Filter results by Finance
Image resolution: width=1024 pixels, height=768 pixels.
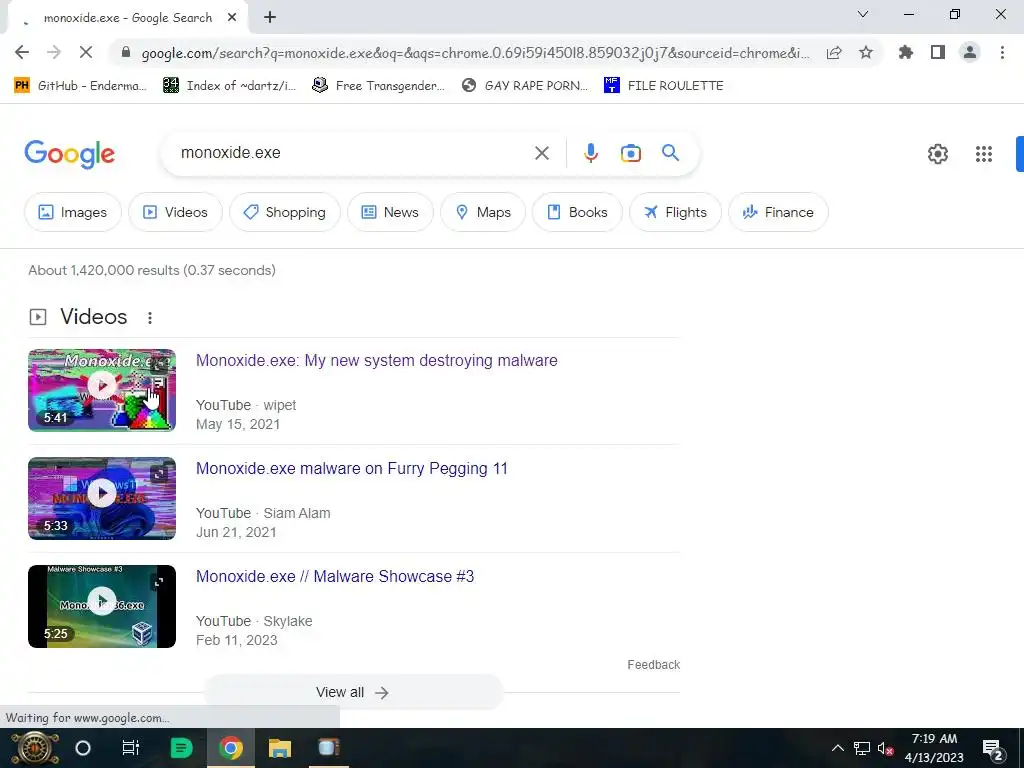(778, 212)
